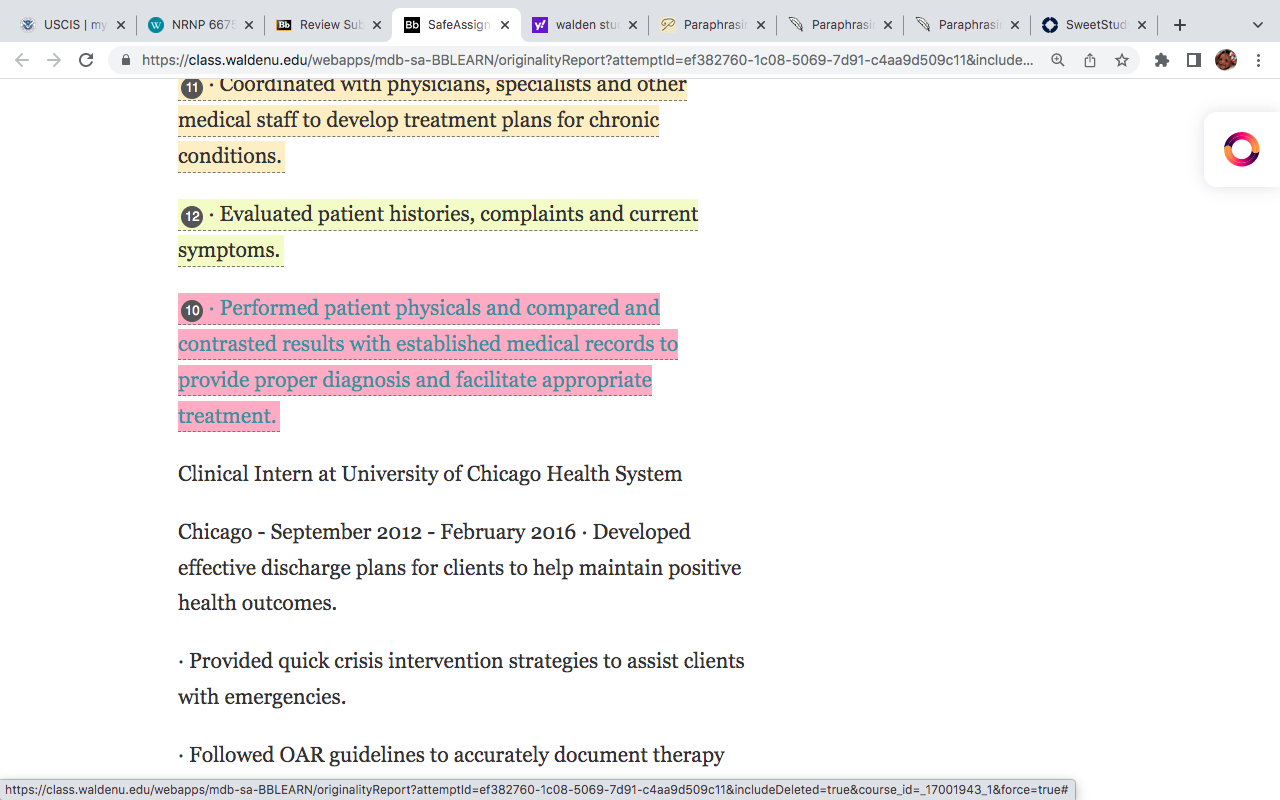This screenshot has height=800, width=1280.
Task: Go back to previous page
Action: pyautogui.click(x=22, y=60)
